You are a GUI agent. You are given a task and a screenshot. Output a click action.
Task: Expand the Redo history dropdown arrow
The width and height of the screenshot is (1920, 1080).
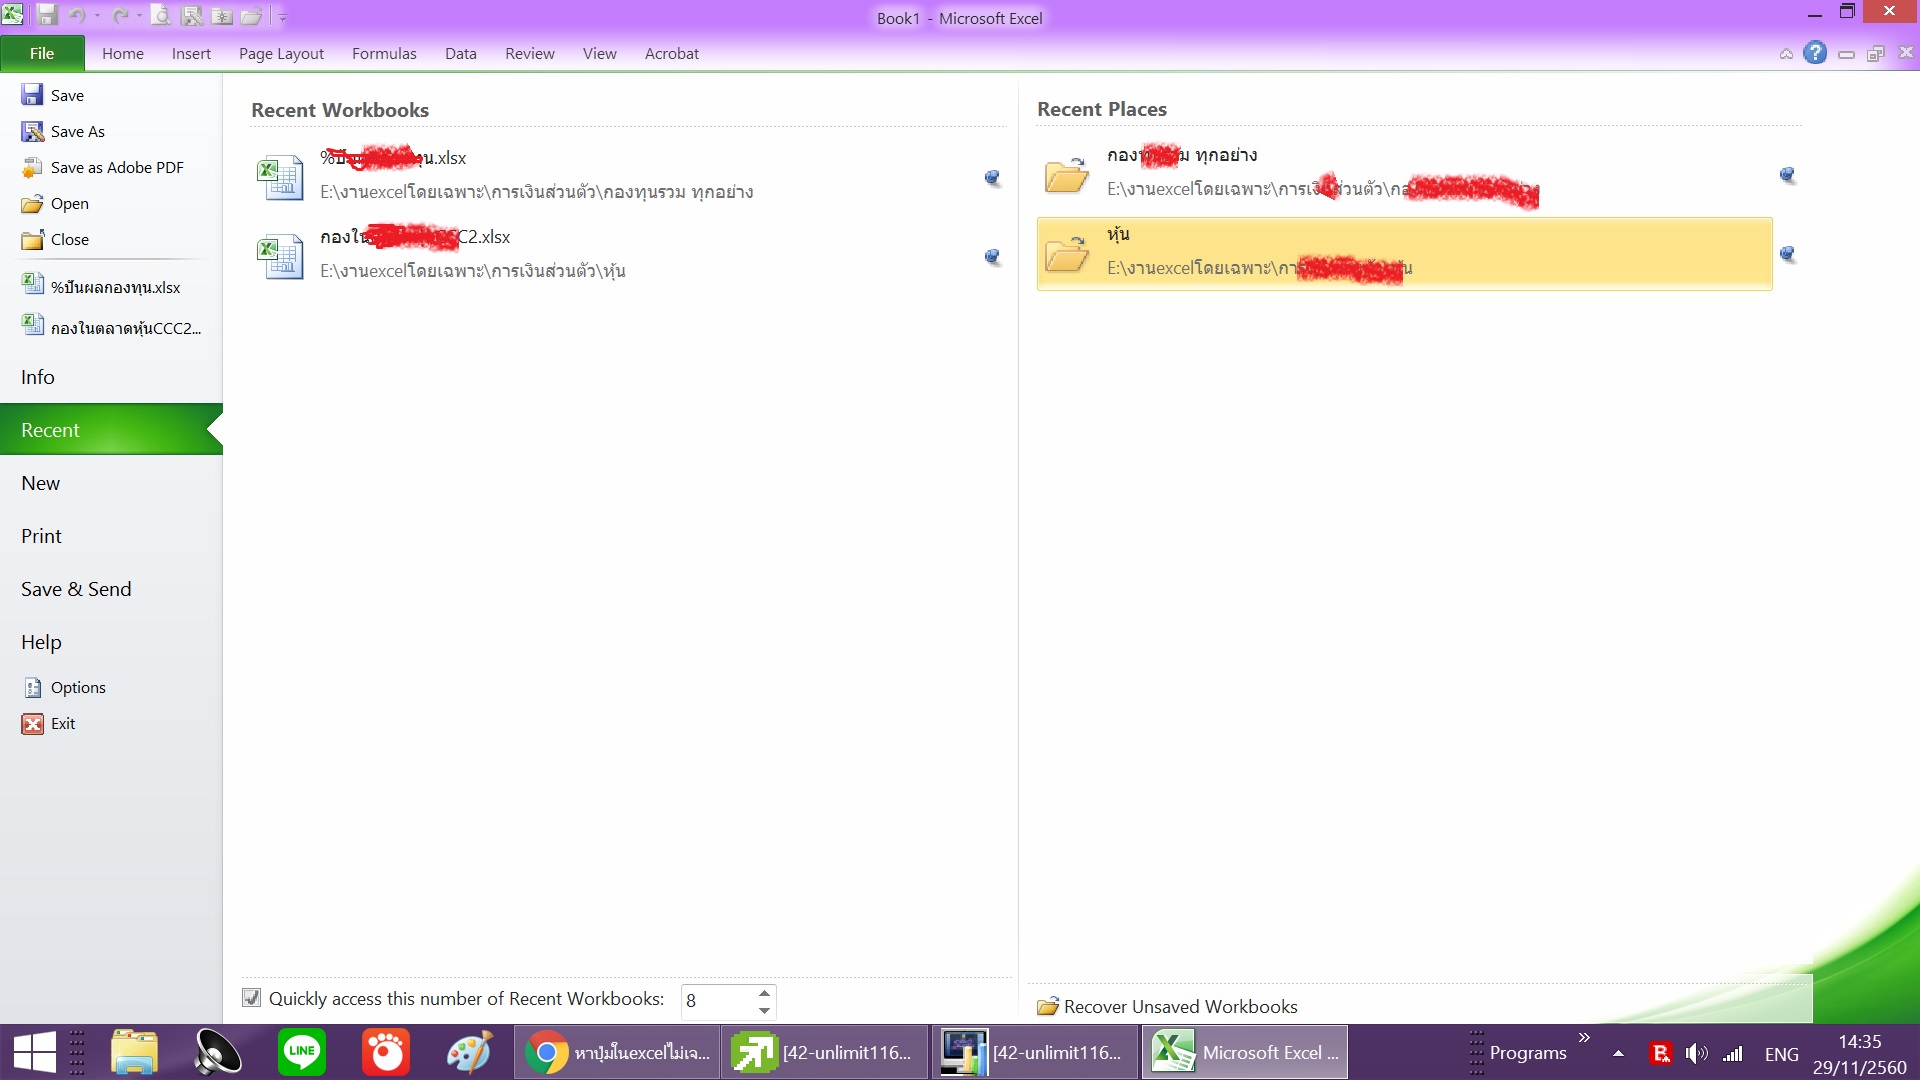tap(139, 16)
